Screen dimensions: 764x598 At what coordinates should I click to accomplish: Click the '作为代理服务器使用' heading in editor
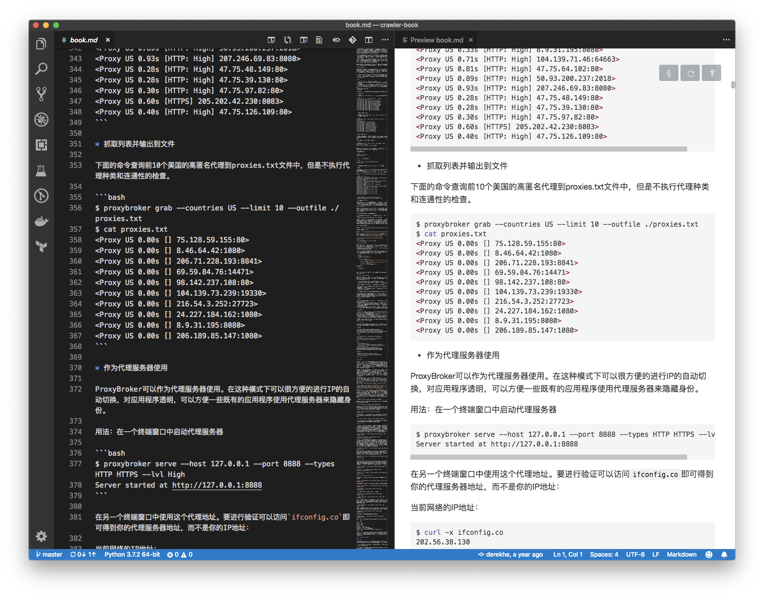tap(135, 368)
